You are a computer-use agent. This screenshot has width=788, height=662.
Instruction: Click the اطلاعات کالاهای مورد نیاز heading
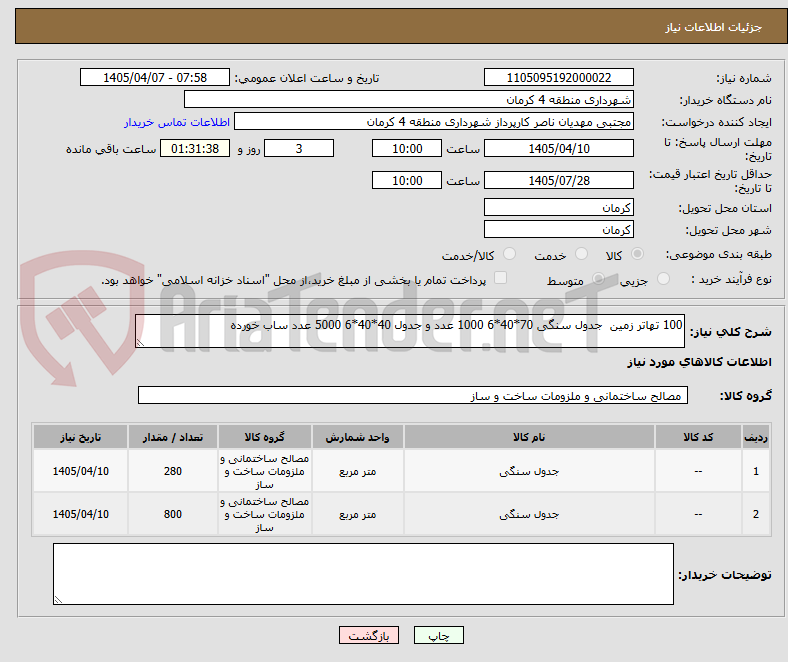[699, 362]
